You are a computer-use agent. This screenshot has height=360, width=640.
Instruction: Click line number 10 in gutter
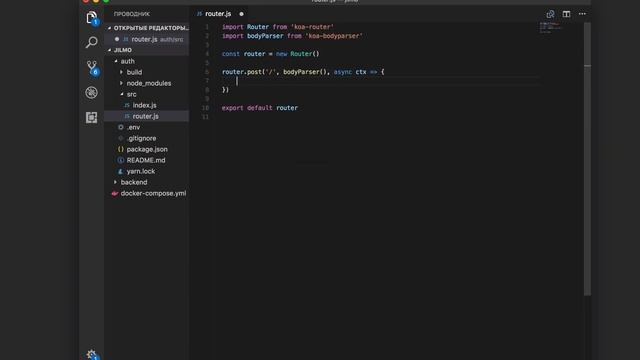205,108
